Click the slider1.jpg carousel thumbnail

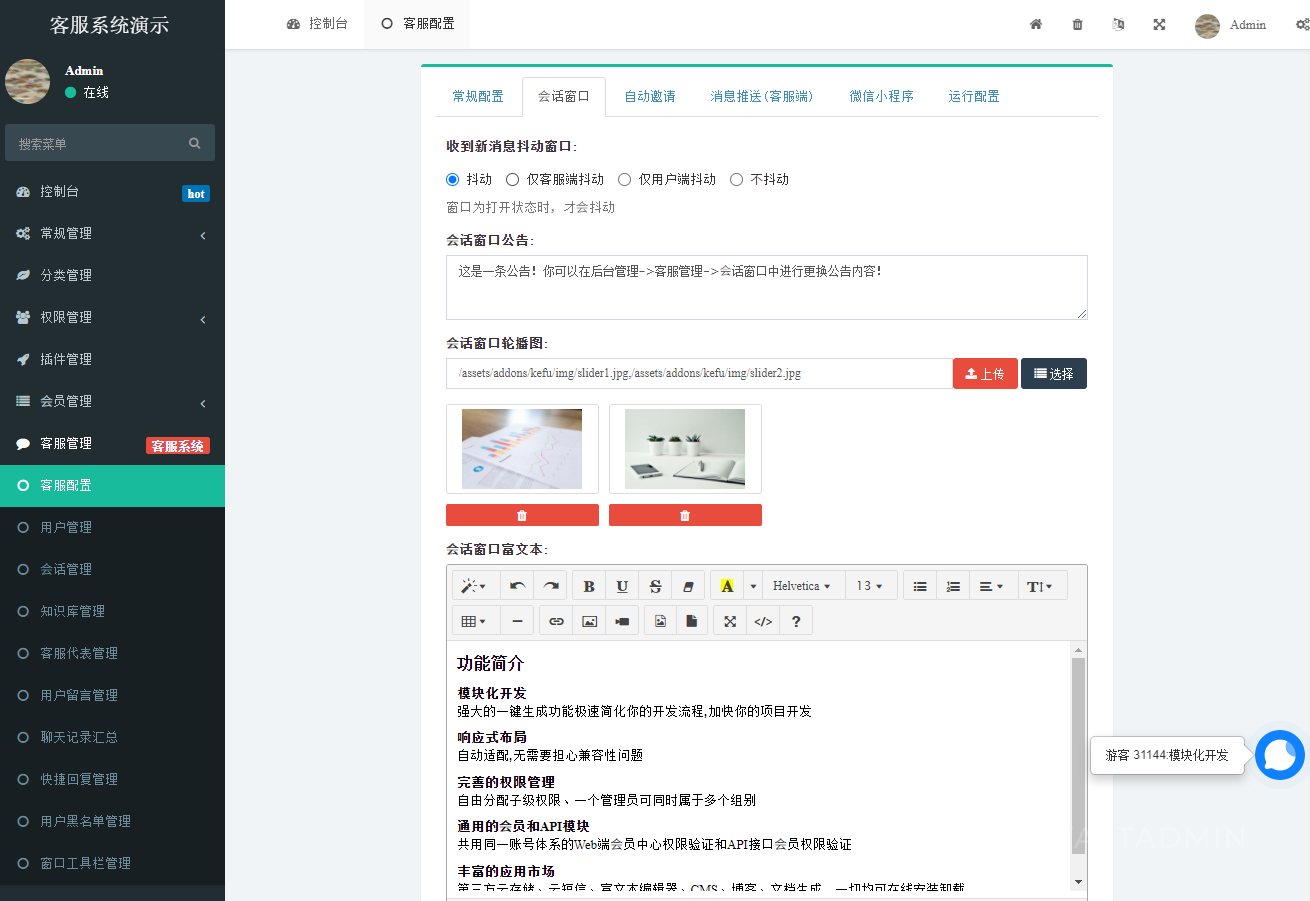(x=522, y=448)
